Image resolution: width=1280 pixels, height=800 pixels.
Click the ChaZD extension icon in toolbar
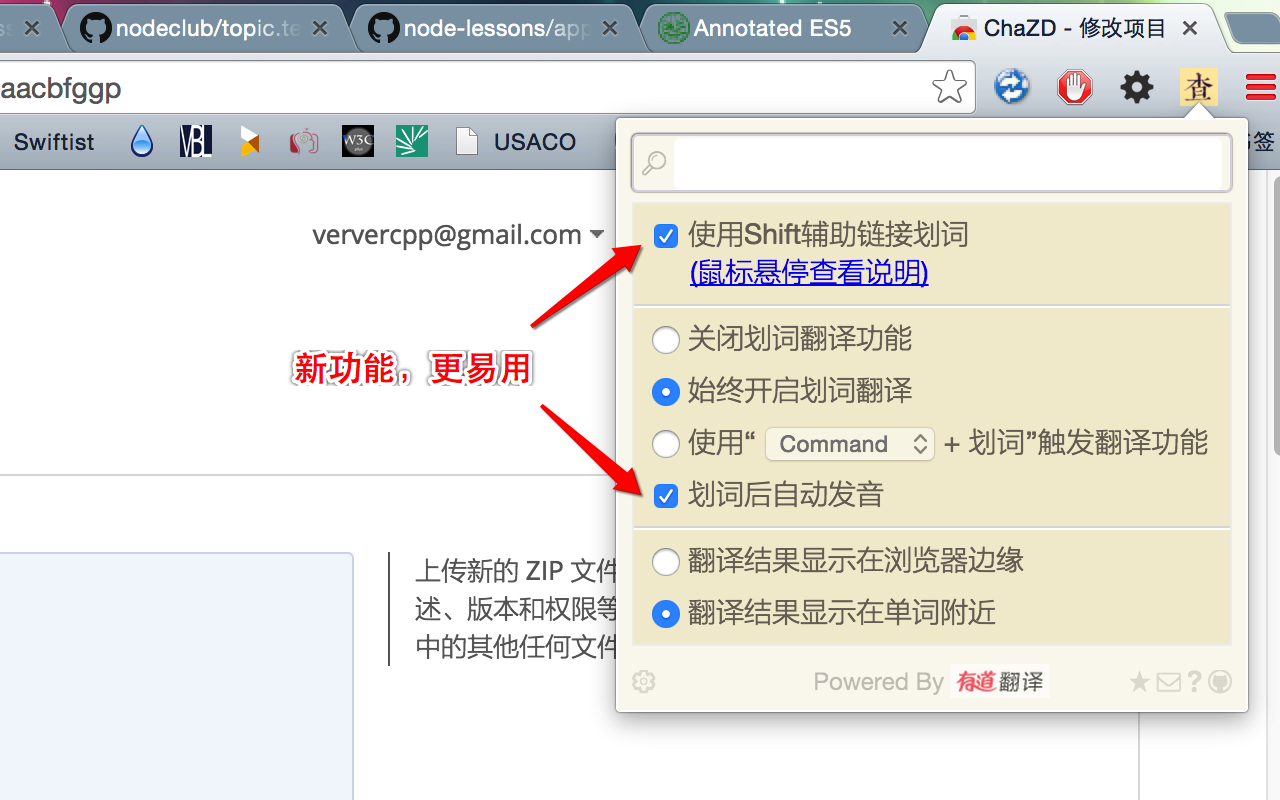(x=1198, y=88)
